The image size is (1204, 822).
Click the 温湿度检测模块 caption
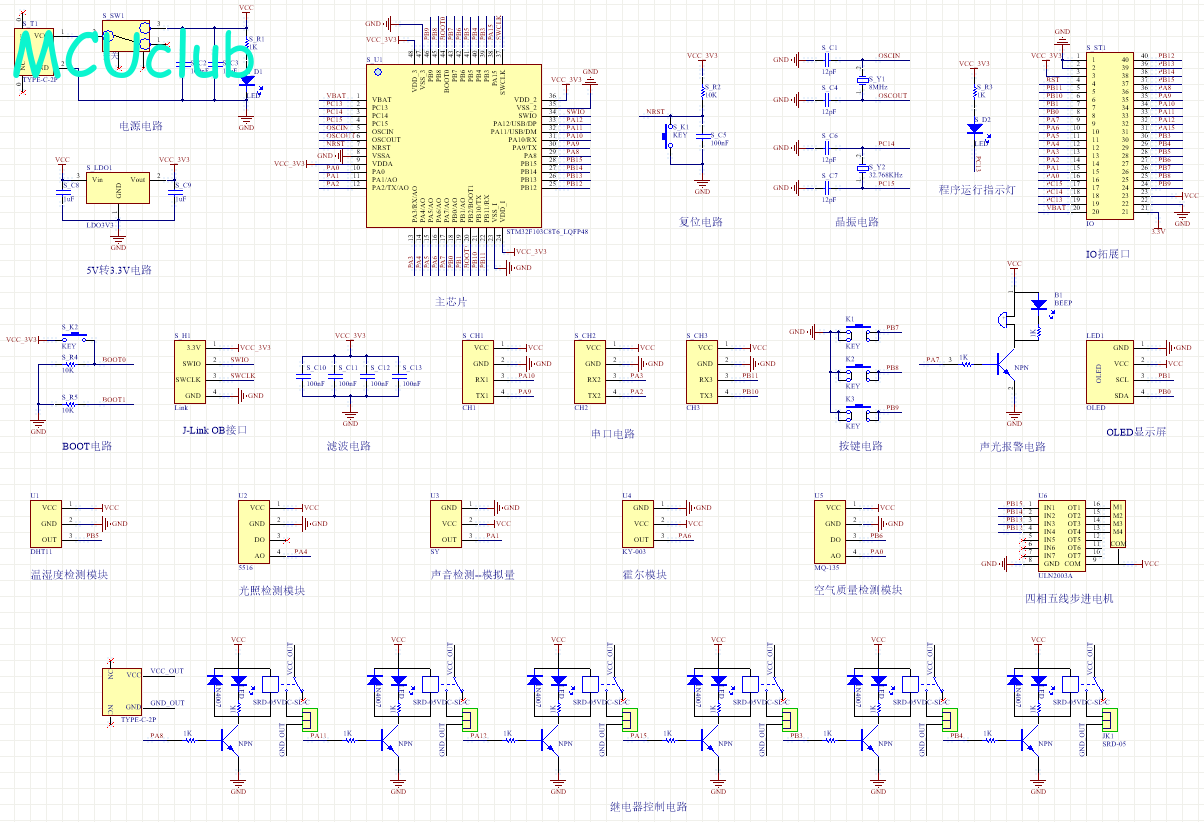click(x=69, y=574)
